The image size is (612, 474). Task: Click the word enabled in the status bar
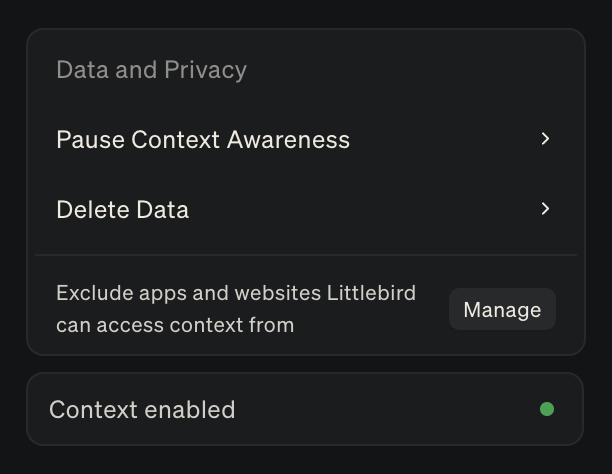tap(188, 409)
